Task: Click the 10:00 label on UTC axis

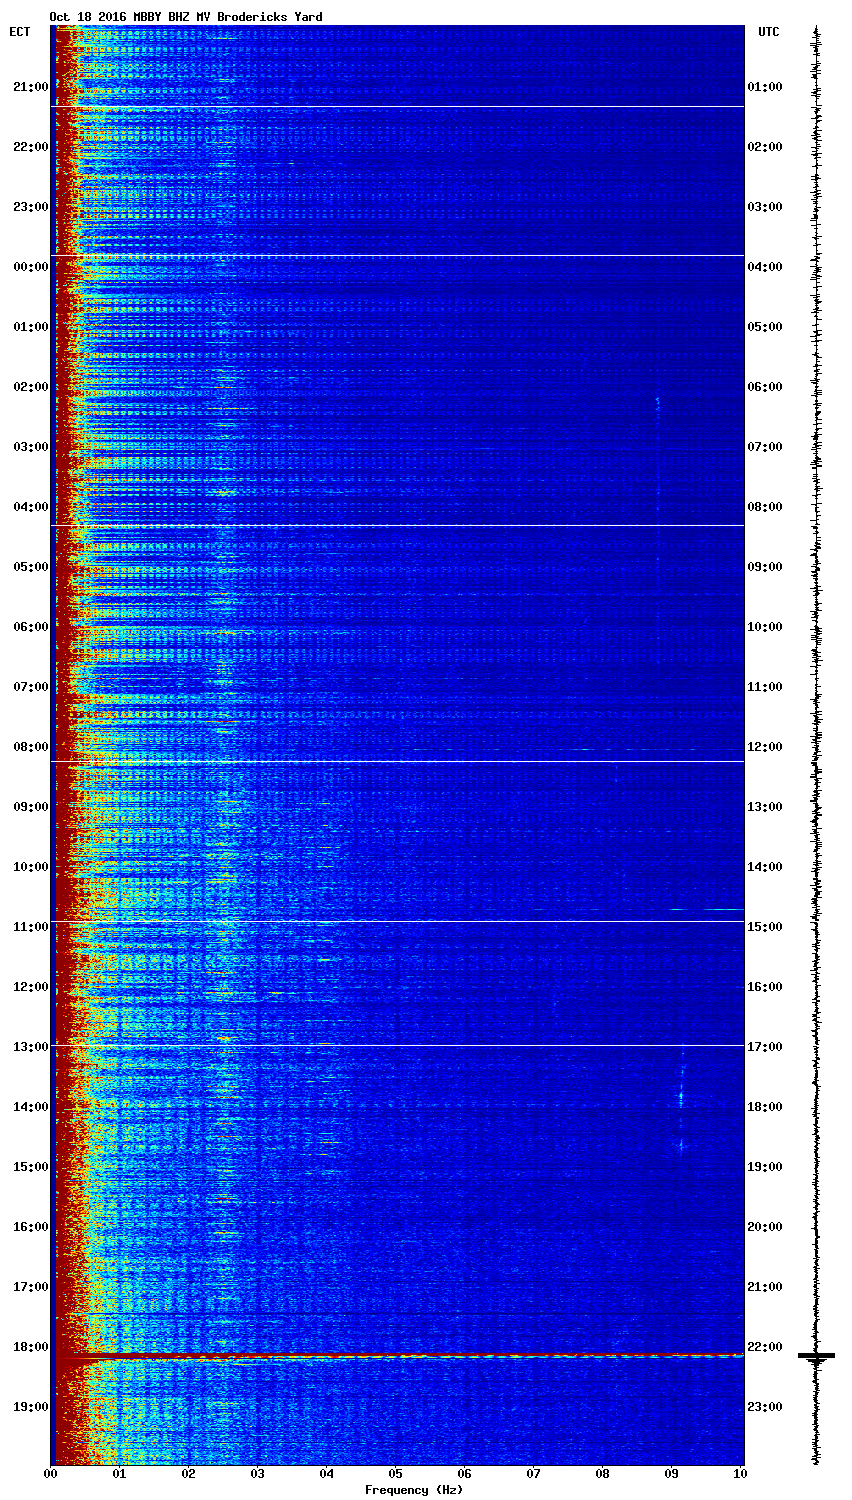Action: (x=765, y=627)
